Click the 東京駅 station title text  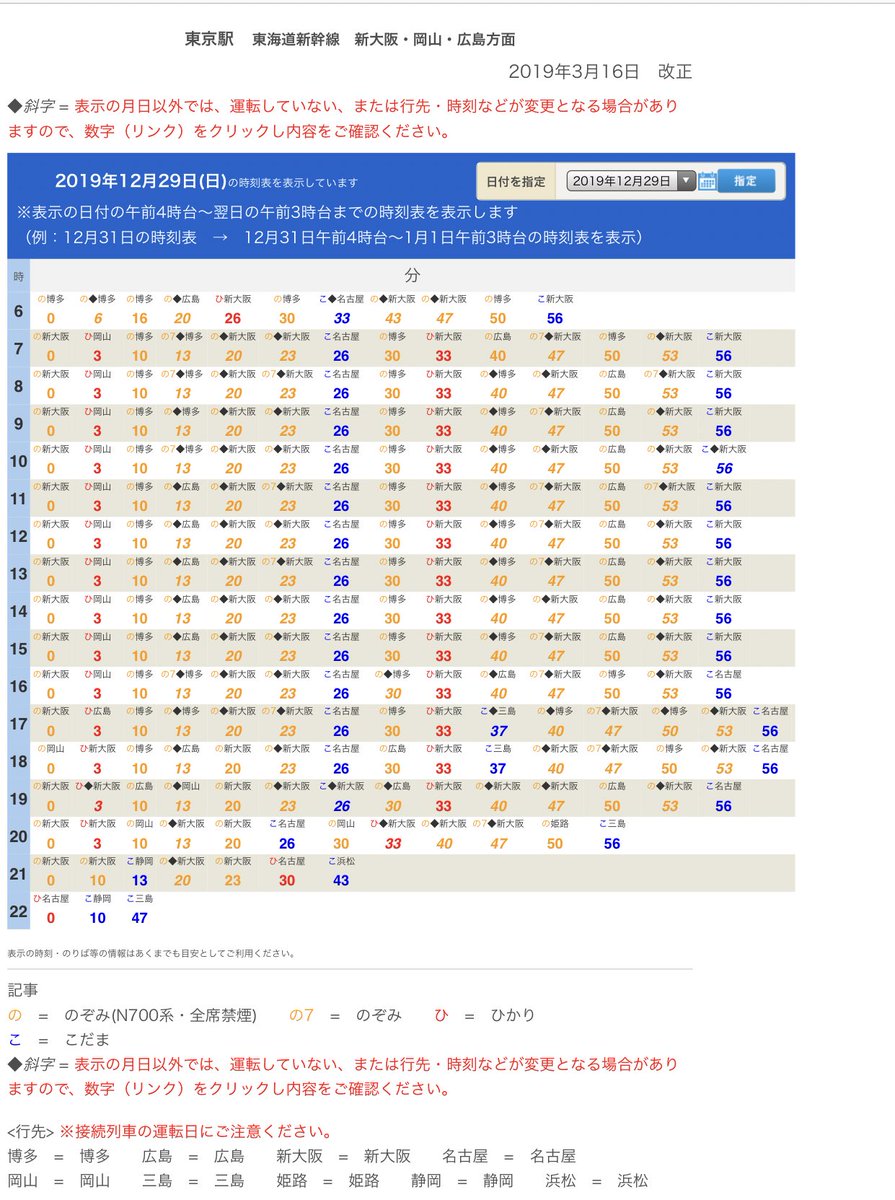tap(210, 40)
